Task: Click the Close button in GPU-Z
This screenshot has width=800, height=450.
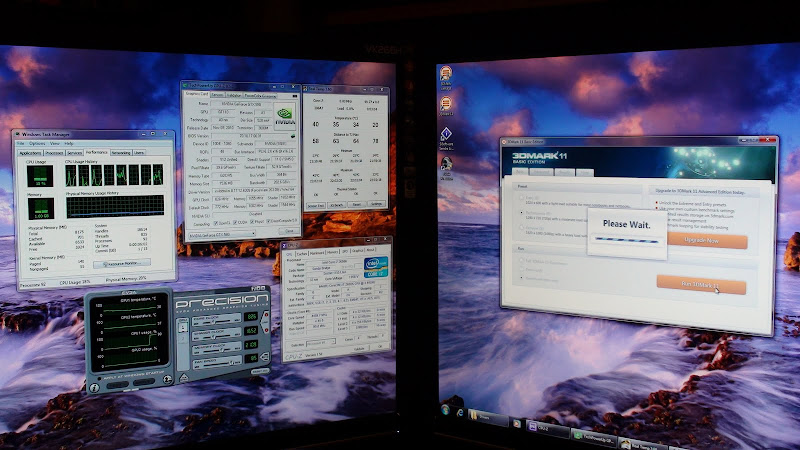Action: click(289, 231)
